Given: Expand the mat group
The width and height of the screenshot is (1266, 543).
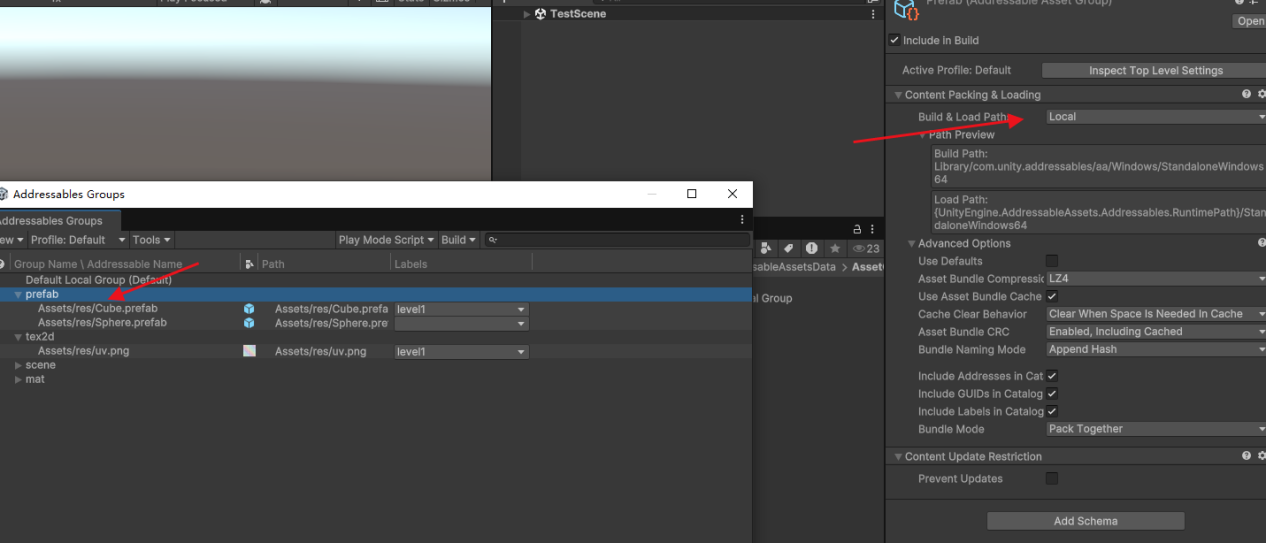Looking at the screenshot, I should tap(18, 379).
